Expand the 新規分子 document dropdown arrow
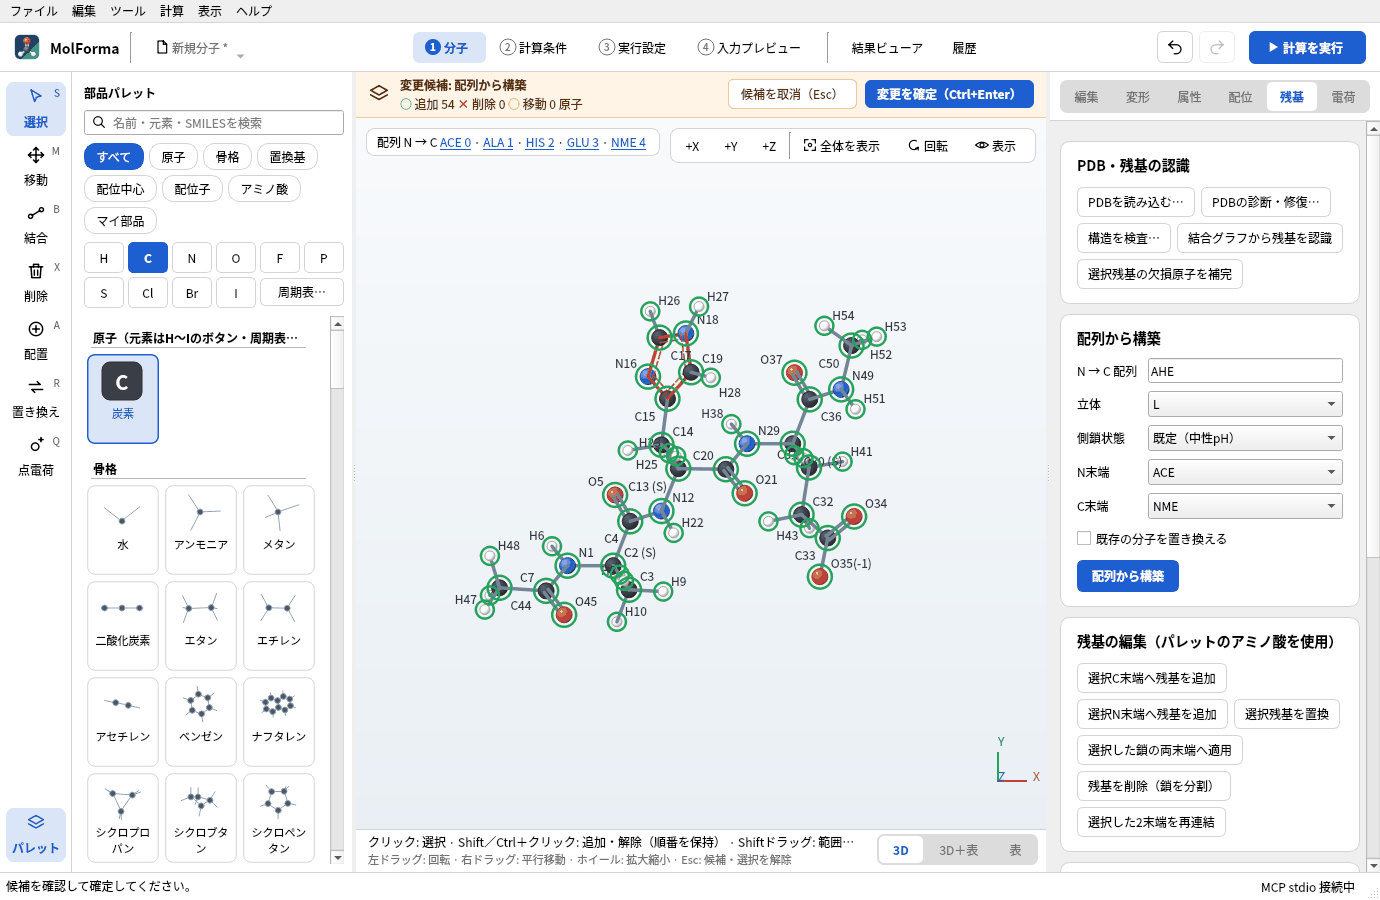Screen dimensions: 1380x900 240,55
